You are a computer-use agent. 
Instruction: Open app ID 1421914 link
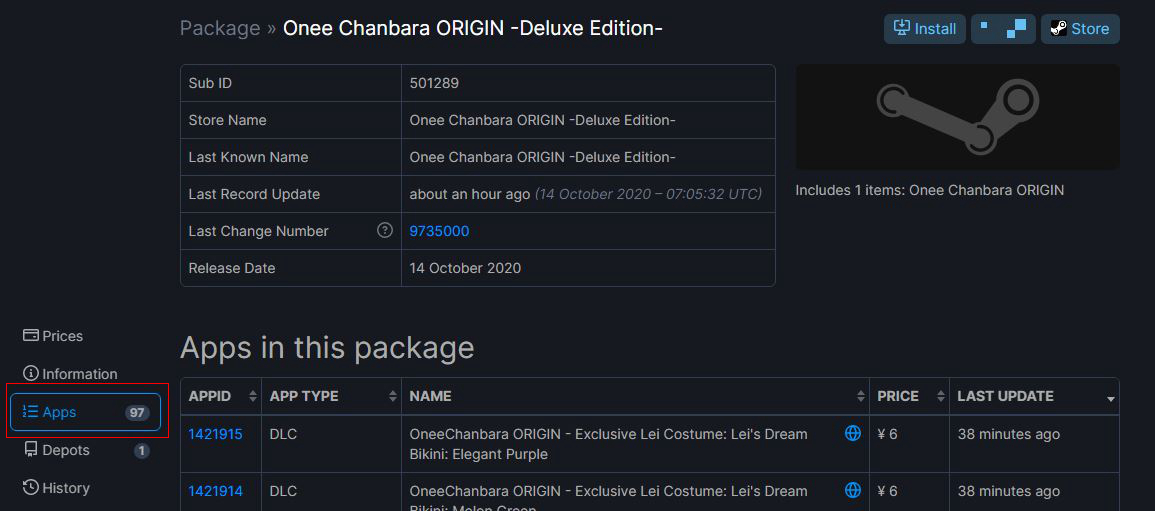[215, 491]
